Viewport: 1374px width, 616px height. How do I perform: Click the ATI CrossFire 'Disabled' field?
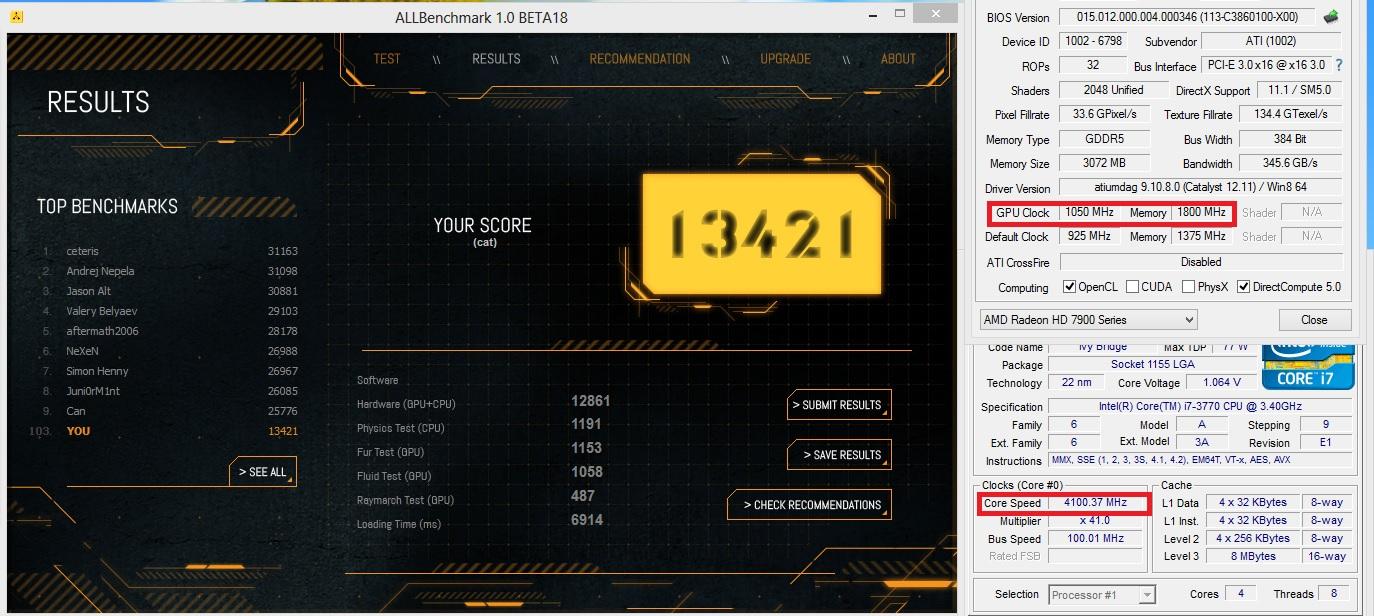coord(1201,262)
